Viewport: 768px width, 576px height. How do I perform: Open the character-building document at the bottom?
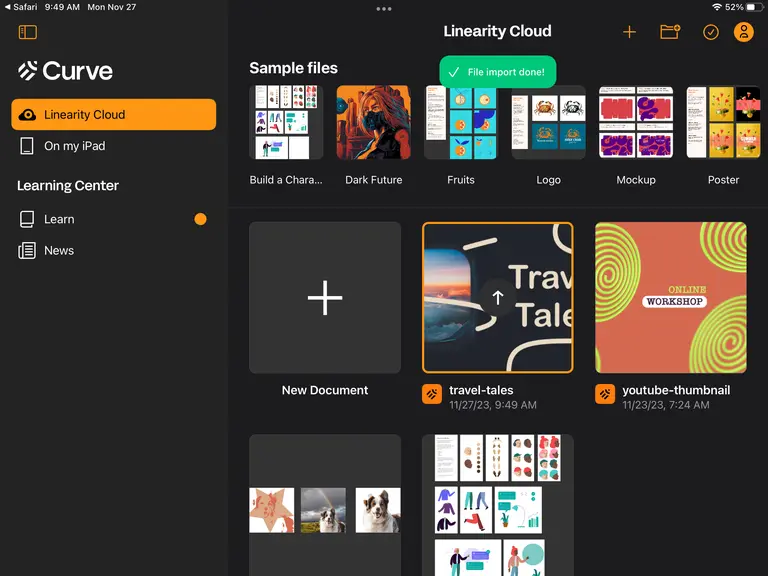pyautogui.click(x=498, y=505)
